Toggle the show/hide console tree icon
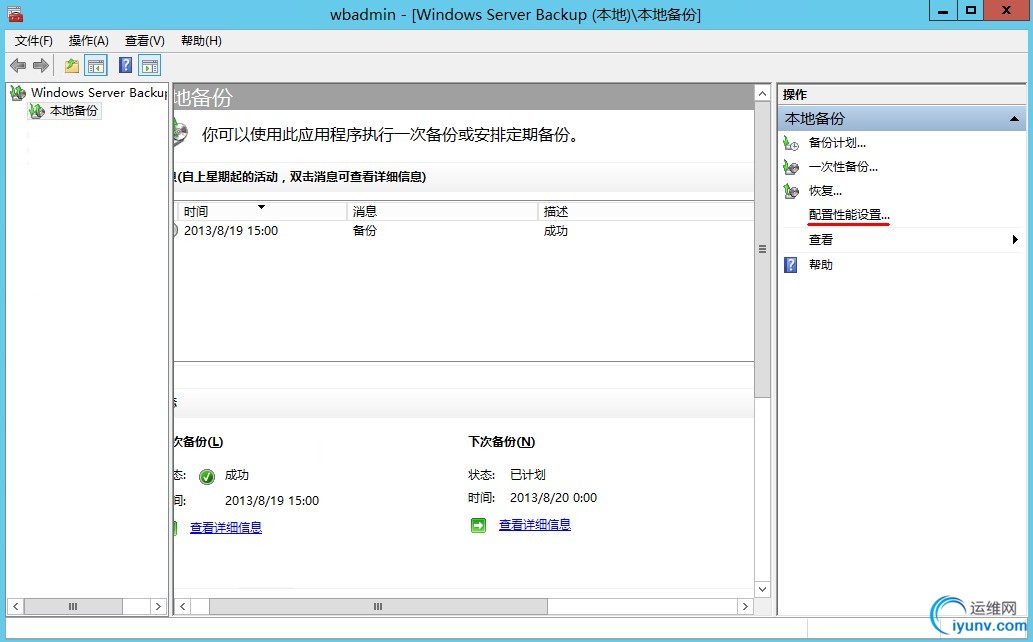Screen dimensions: 1033x642 (96, 65)
